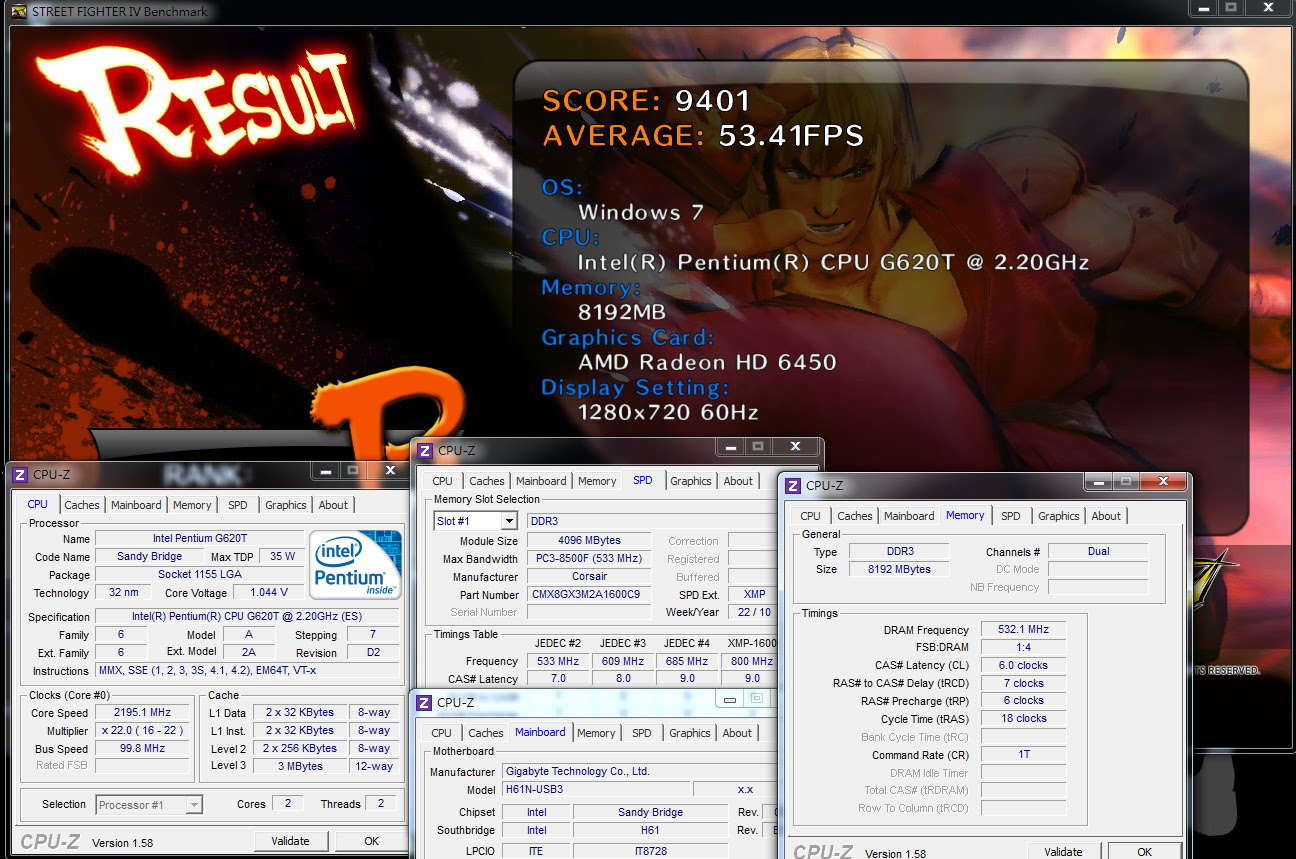Click the Street Fighter IV Benchmark title bar icon
Screen dimensions: 1296x859
coord(18,12)
